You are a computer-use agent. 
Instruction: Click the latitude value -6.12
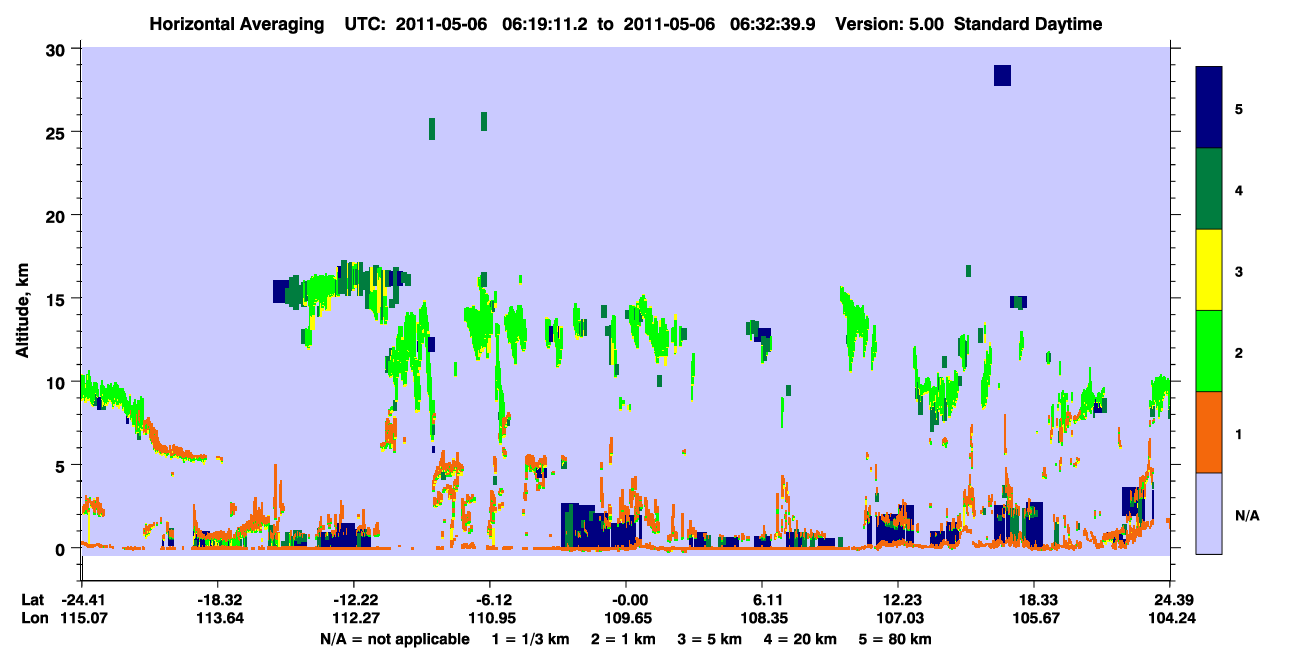point(489,600)
